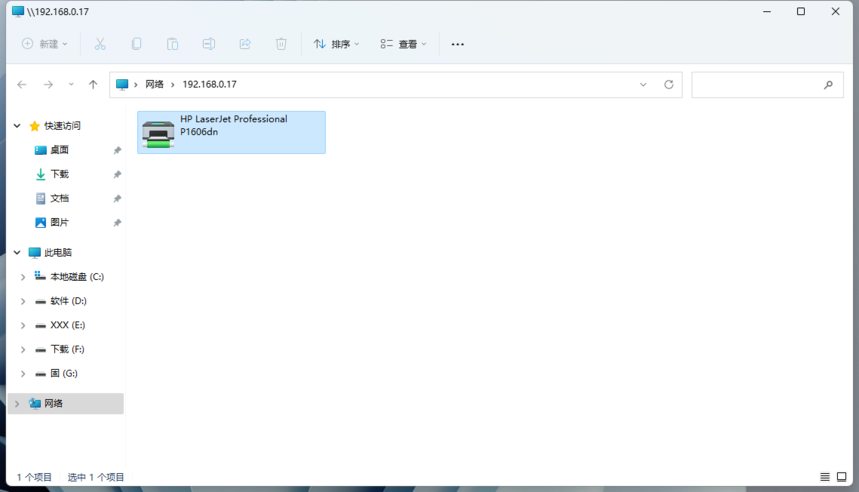The image size is (859, 492).
Task: Select 下载 (F:) drive
Action: pyautogui.click(x=67, y=349)
